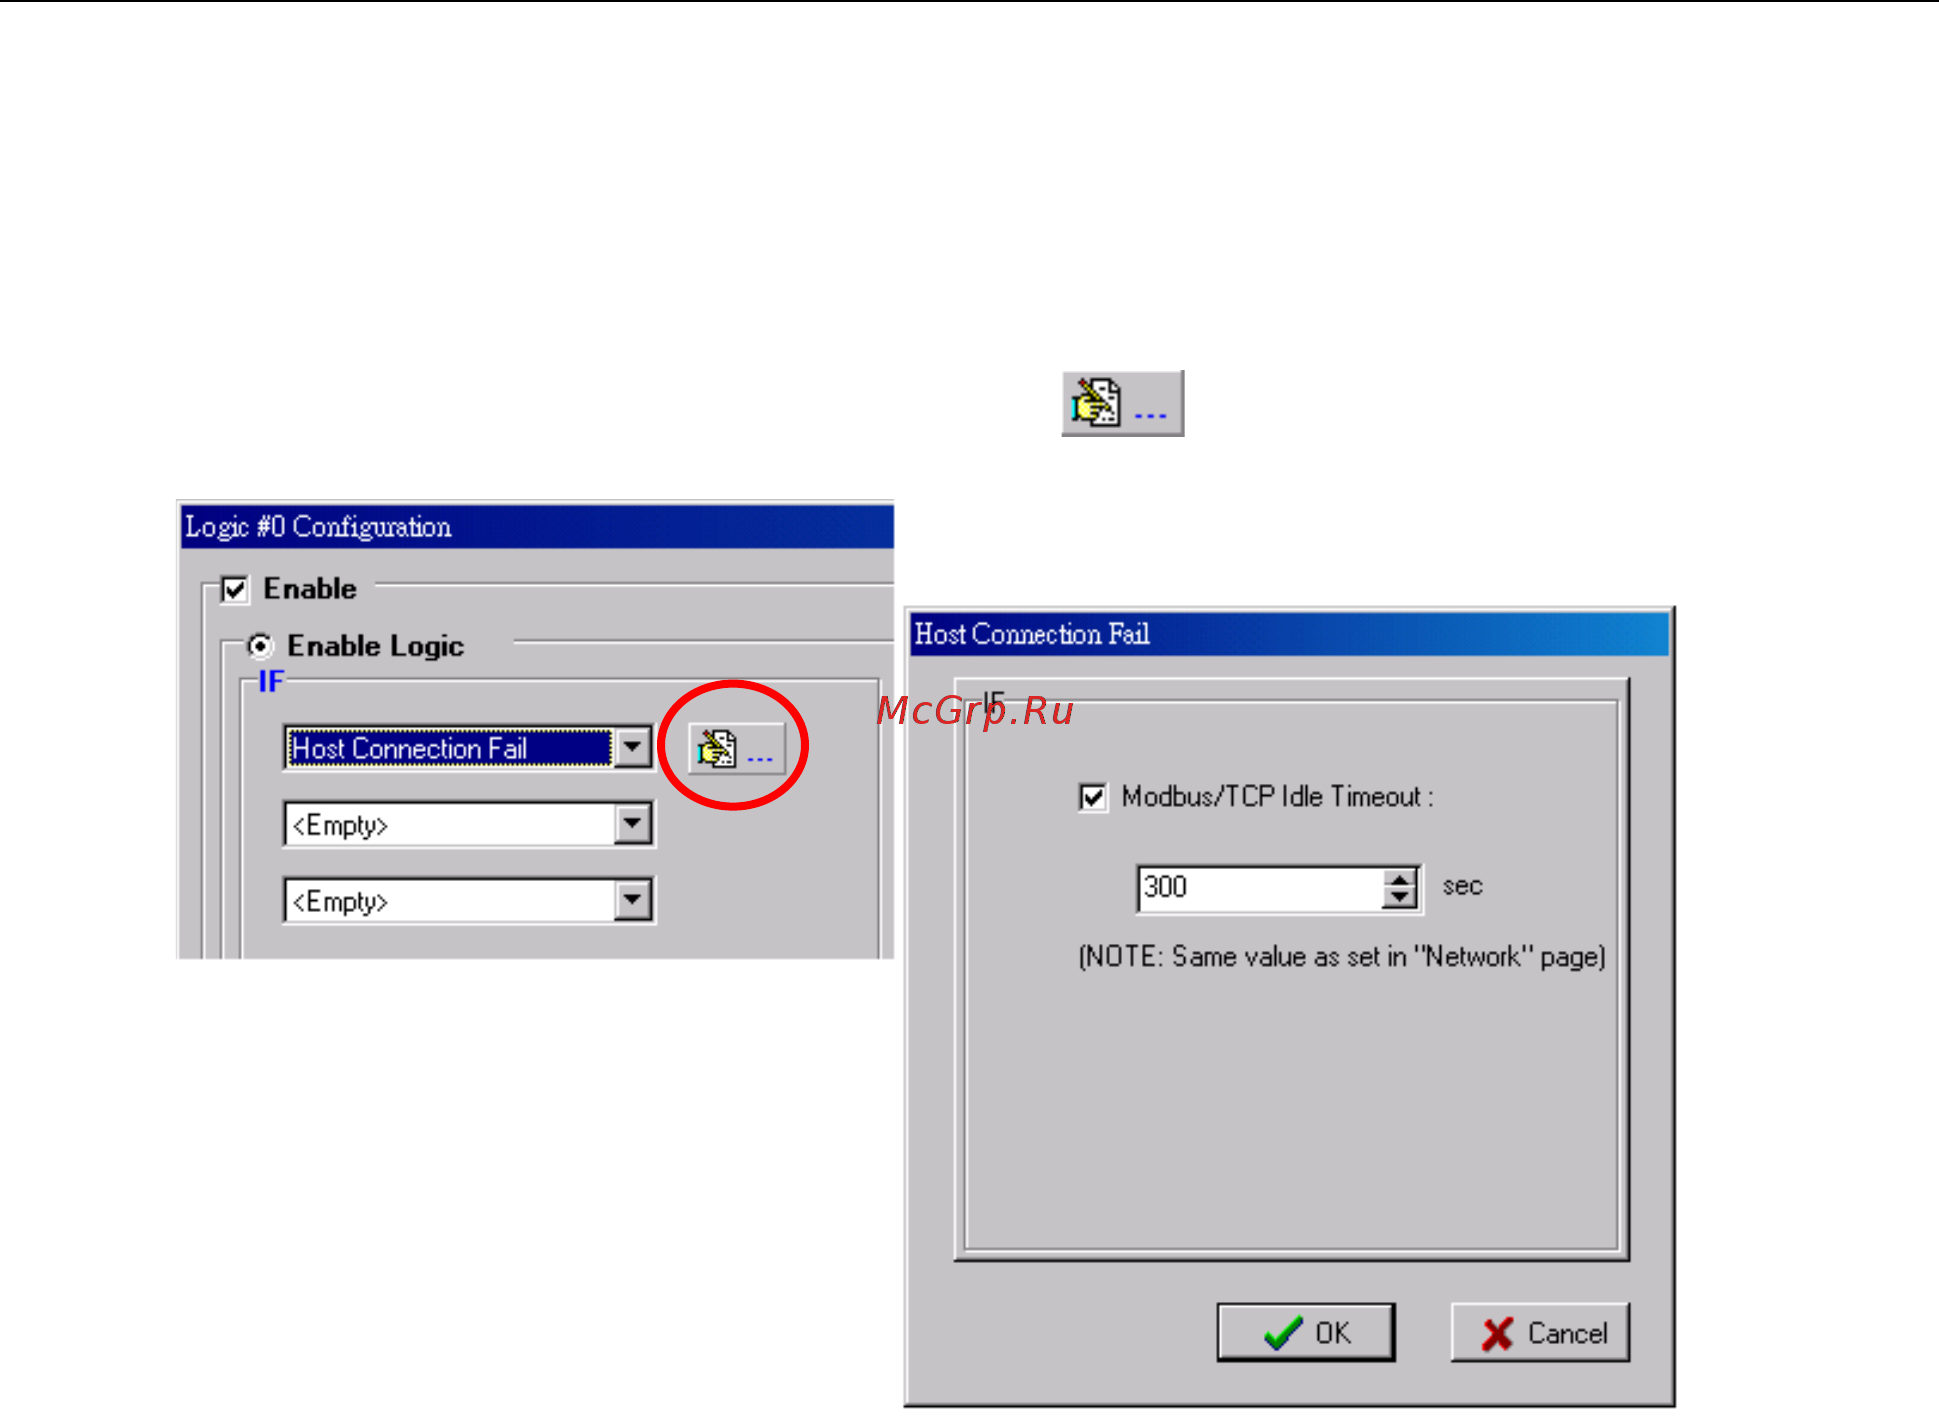Screen dimensions: 1939x1418
Task: Toggle the Enable checkbox in Logic #0 Configuration
Action: tap(235, 589)
